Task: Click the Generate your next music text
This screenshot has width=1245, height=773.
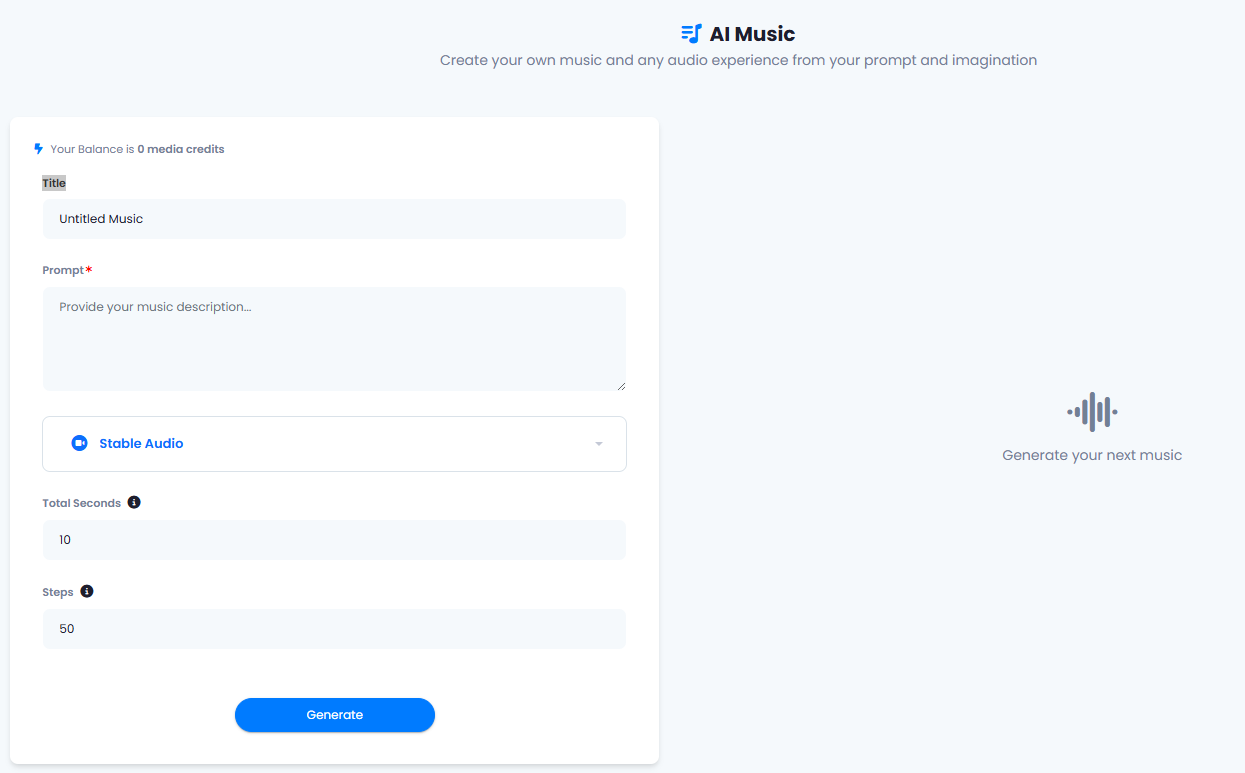Action: click(1092, 455)
